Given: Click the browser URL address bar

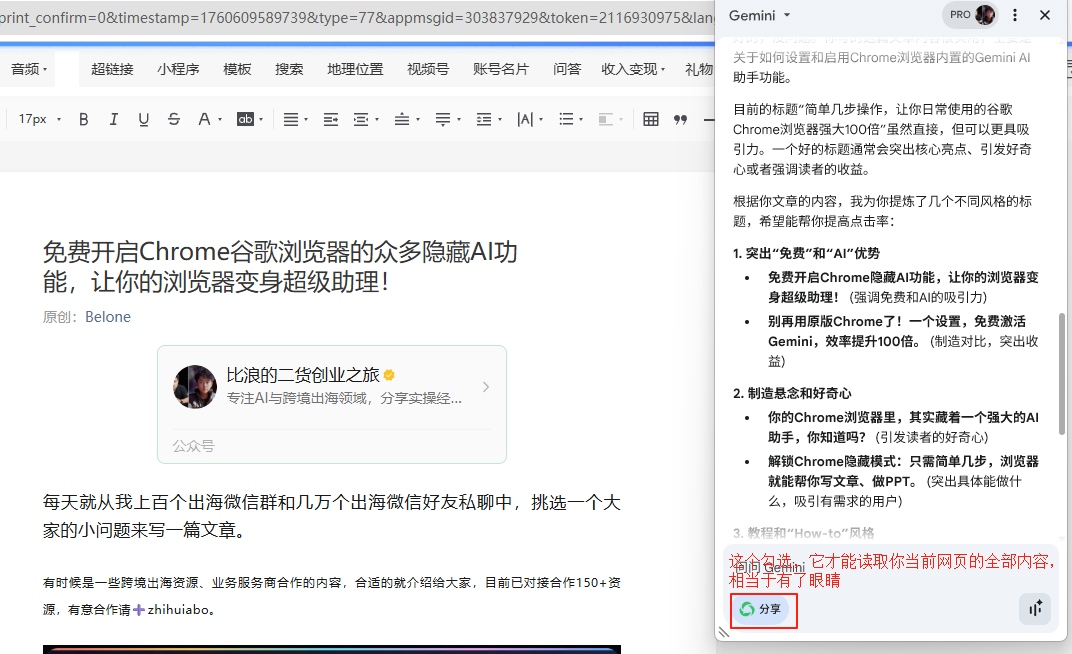Looking at the screenshot, I should (x=357, y=18).
